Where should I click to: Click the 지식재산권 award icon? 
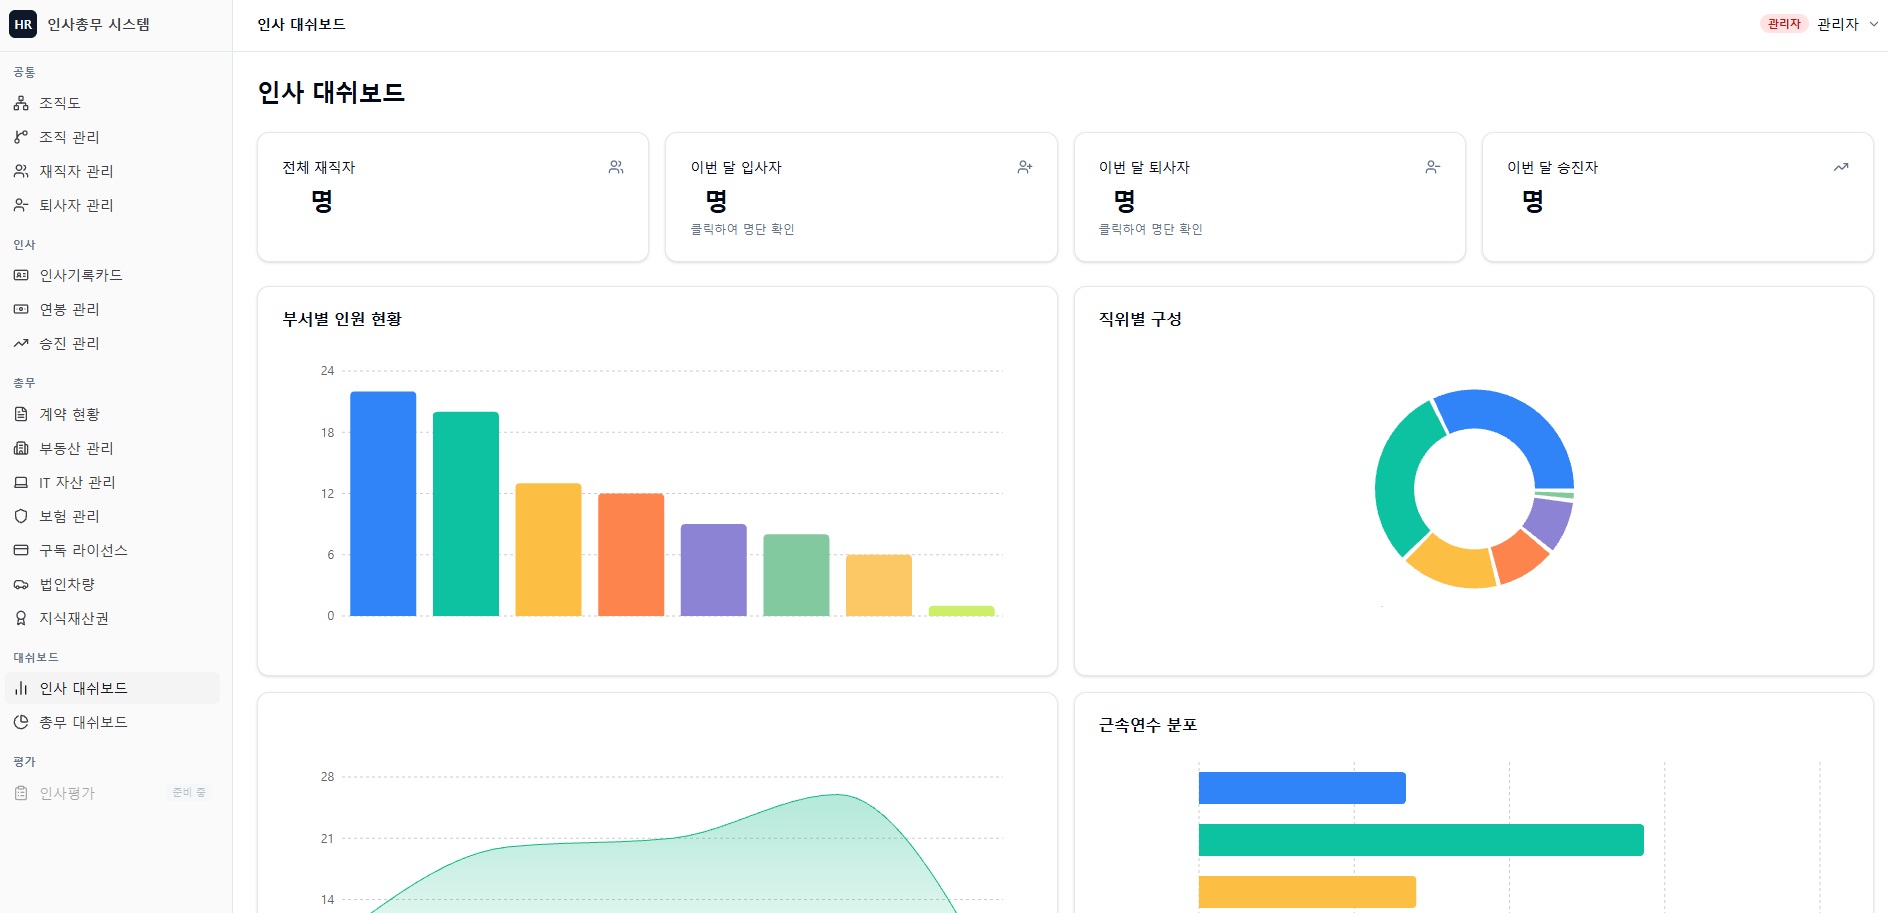[x=21, y=618]
